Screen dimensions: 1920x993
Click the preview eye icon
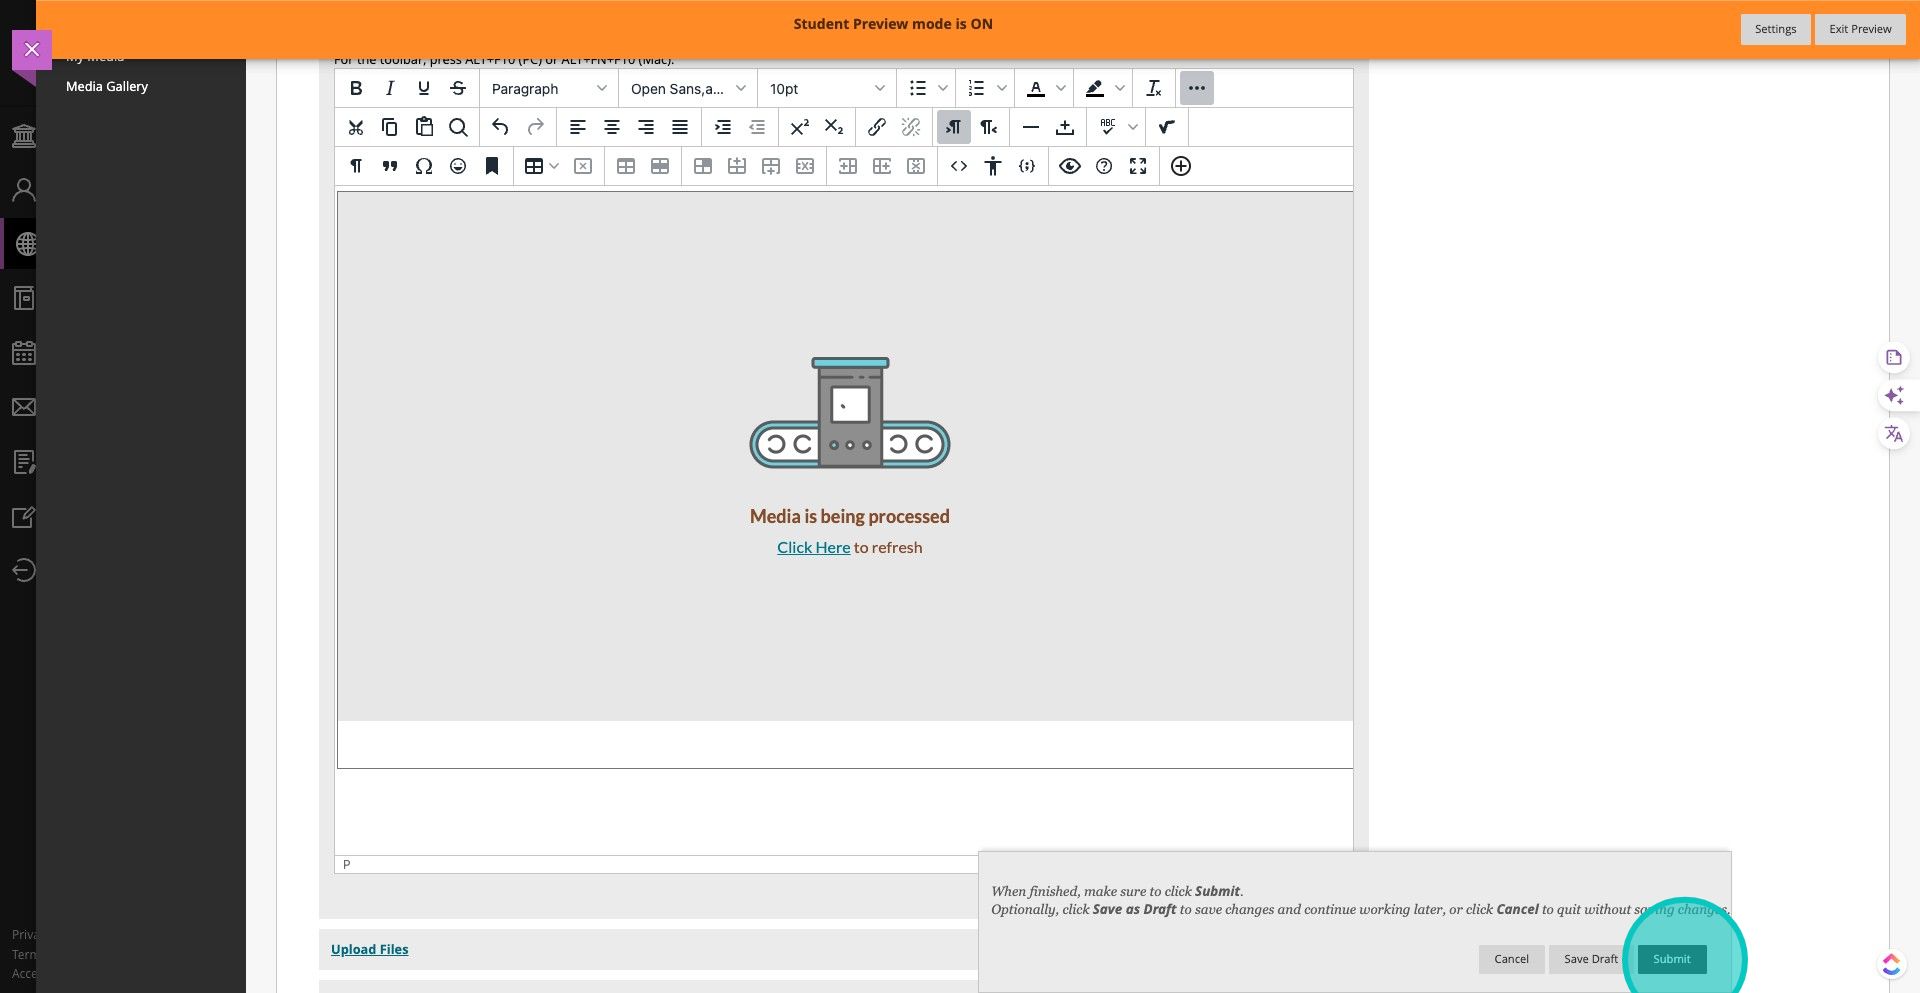pyautogui.click(x=1070, y=166)
